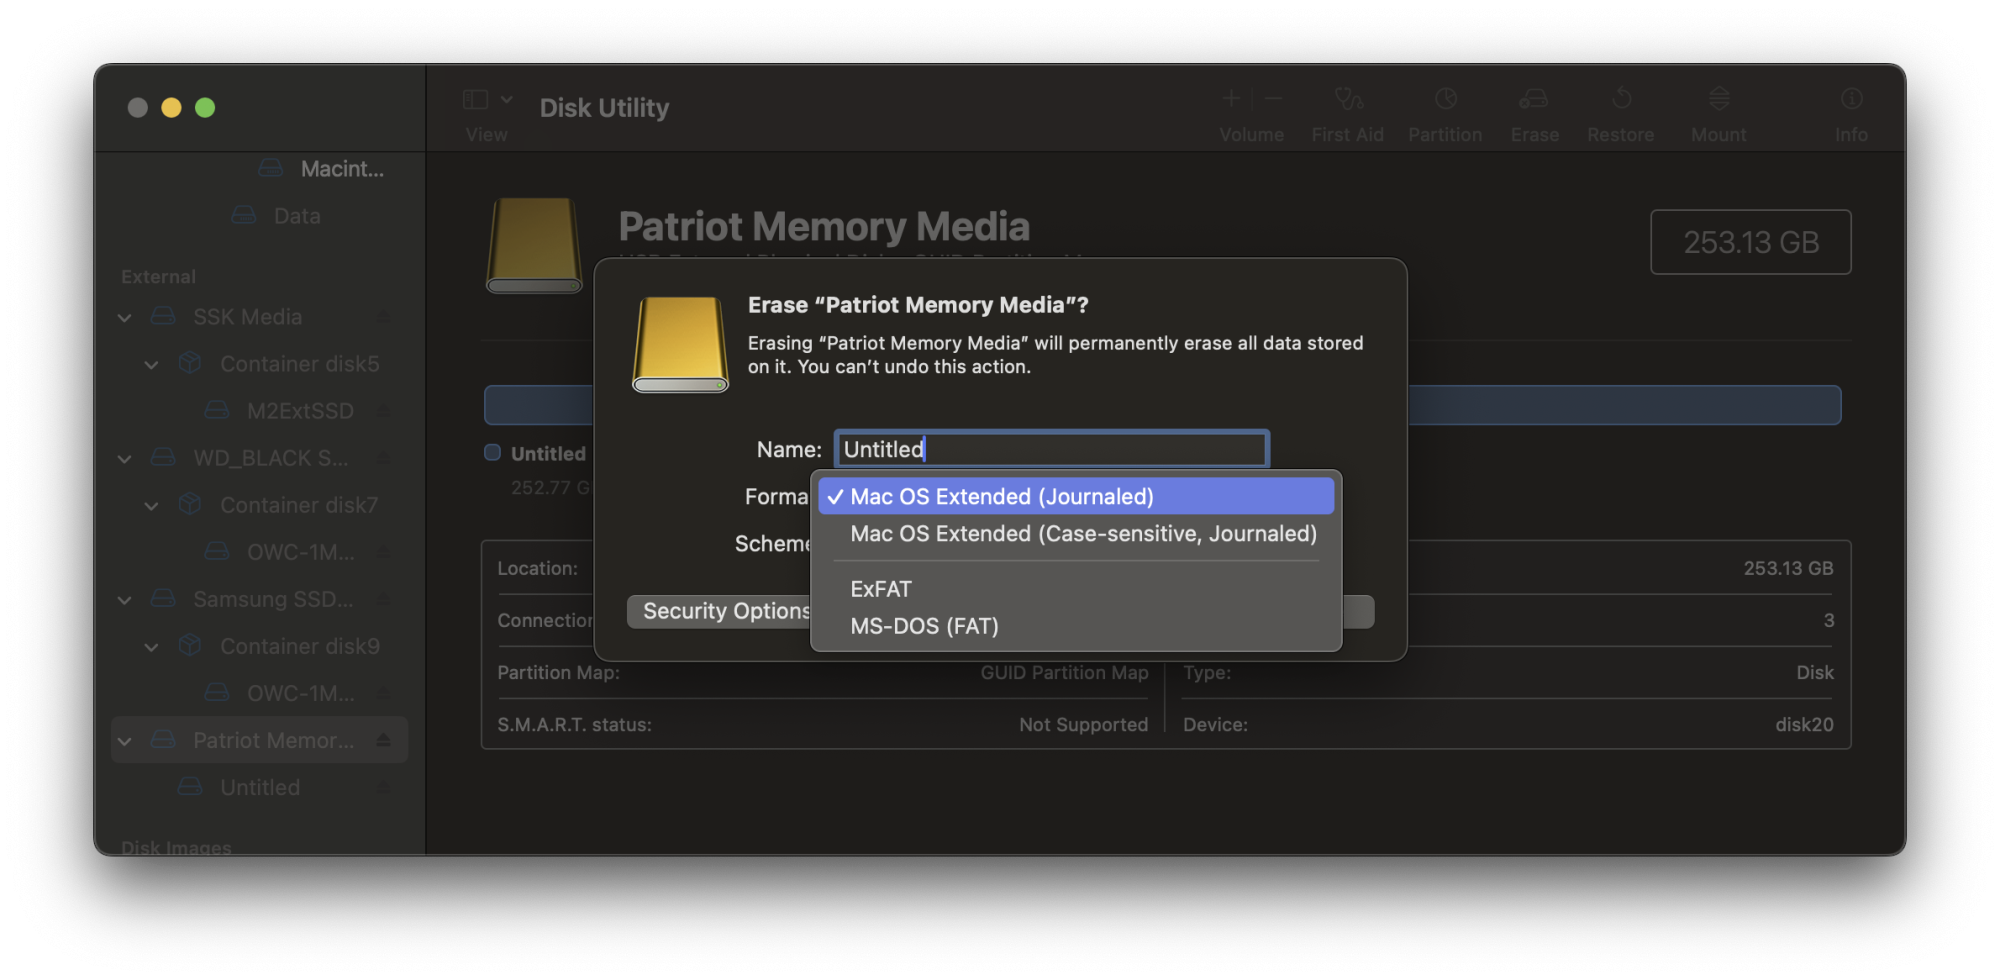Select SSK Media in the sidebar
The height and width of the screenshot is (980, 2000).
tap(247, 317)
